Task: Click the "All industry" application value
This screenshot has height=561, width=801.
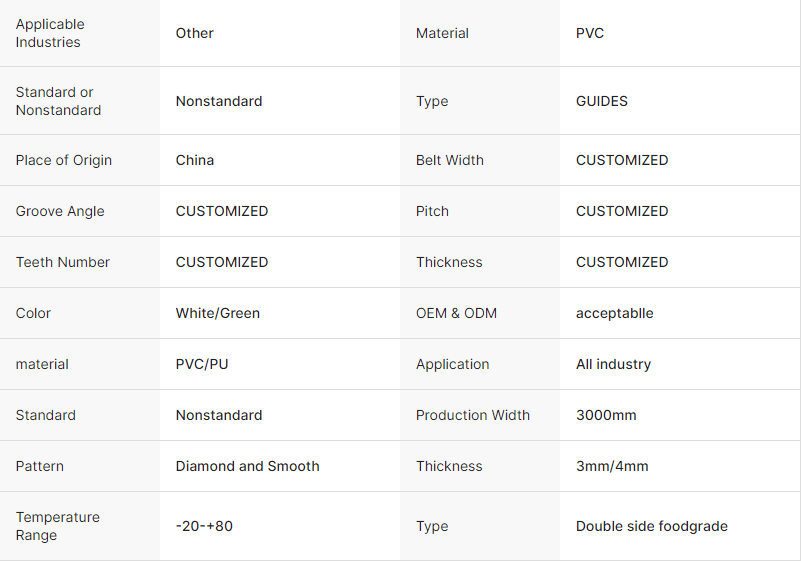Action: [613, 364]
